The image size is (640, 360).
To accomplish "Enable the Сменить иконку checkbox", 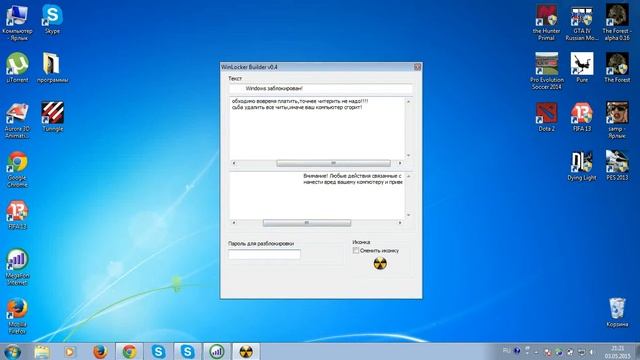I will (x=356, y=251).
